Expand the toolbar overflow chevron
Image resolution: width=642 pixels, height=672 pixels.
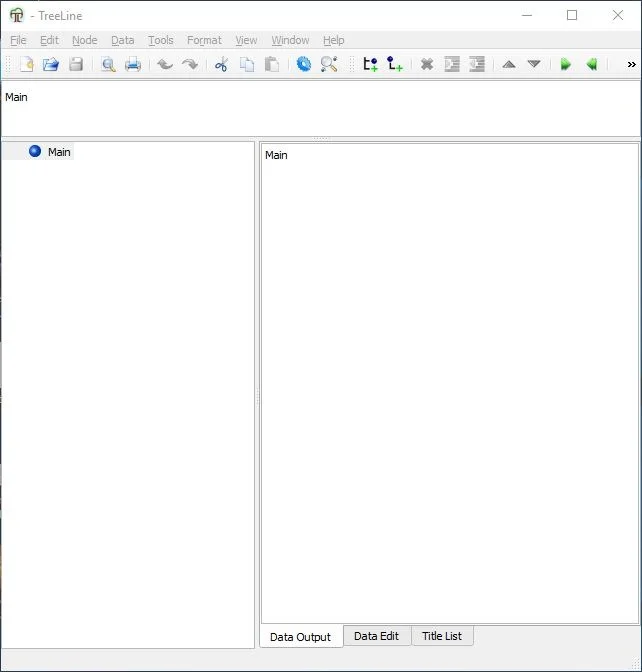[631, 64]
